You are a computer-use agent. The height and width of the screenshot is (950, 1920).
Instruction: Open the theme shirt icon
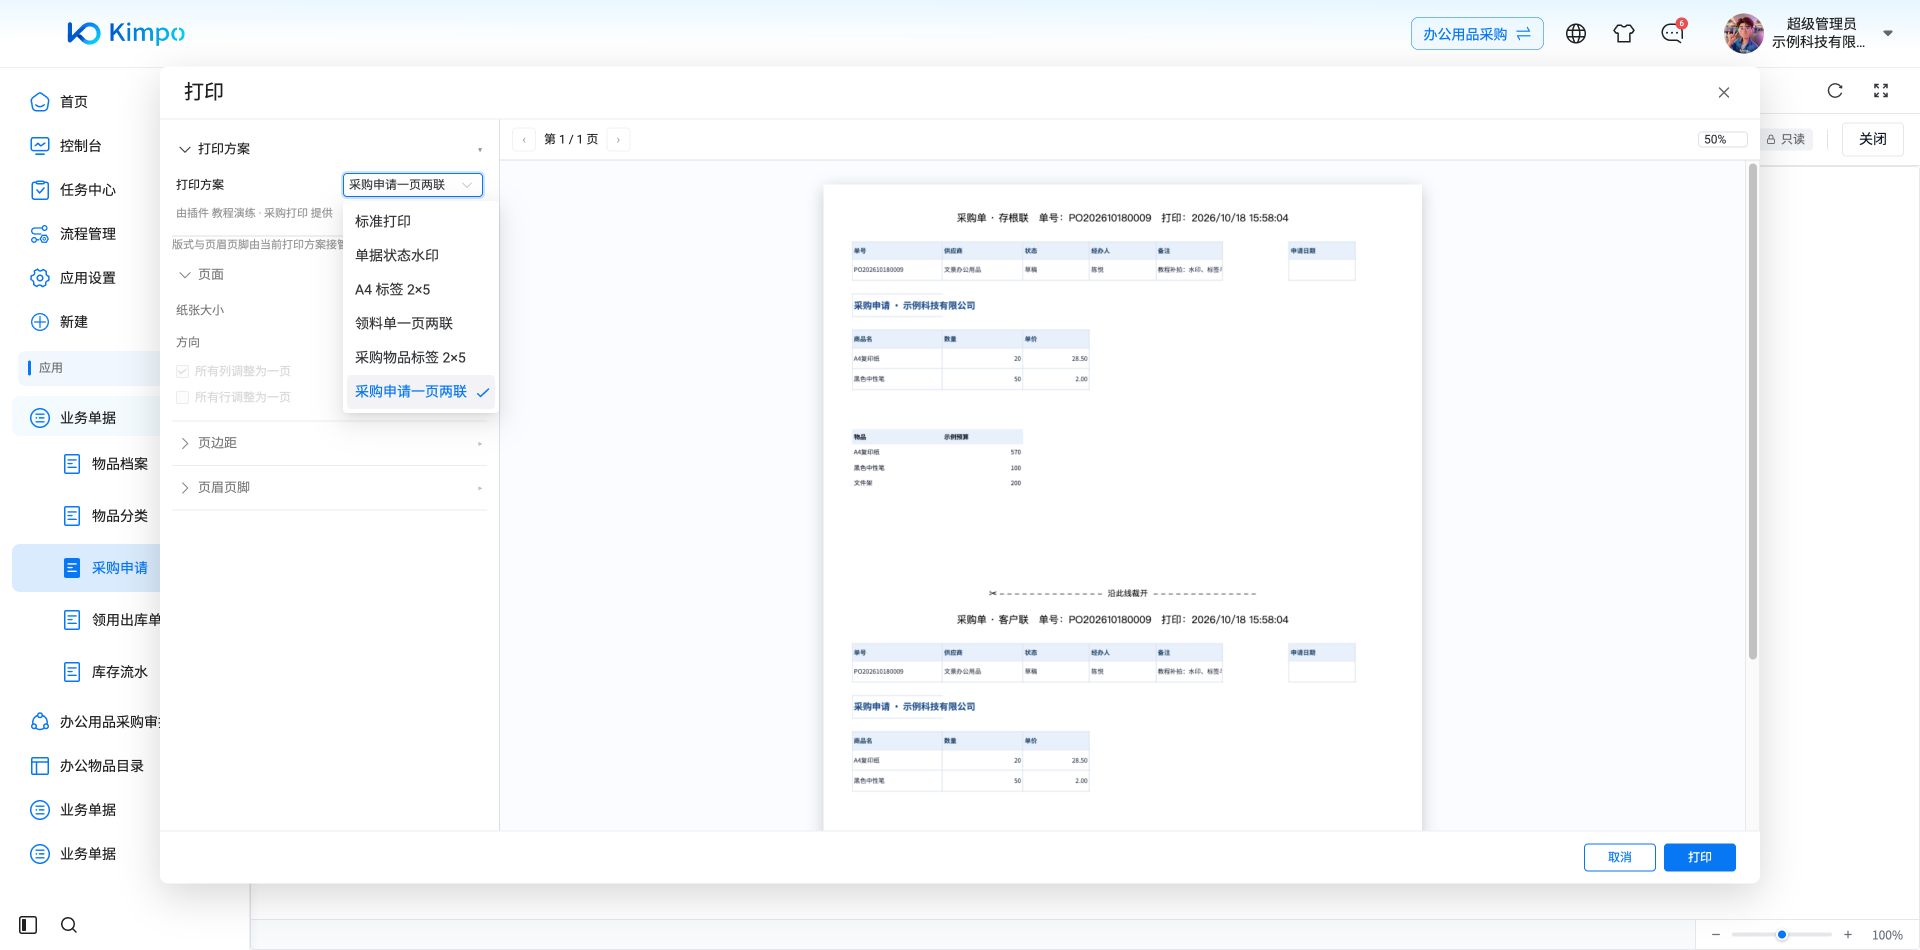click(x=1624, y=34)
